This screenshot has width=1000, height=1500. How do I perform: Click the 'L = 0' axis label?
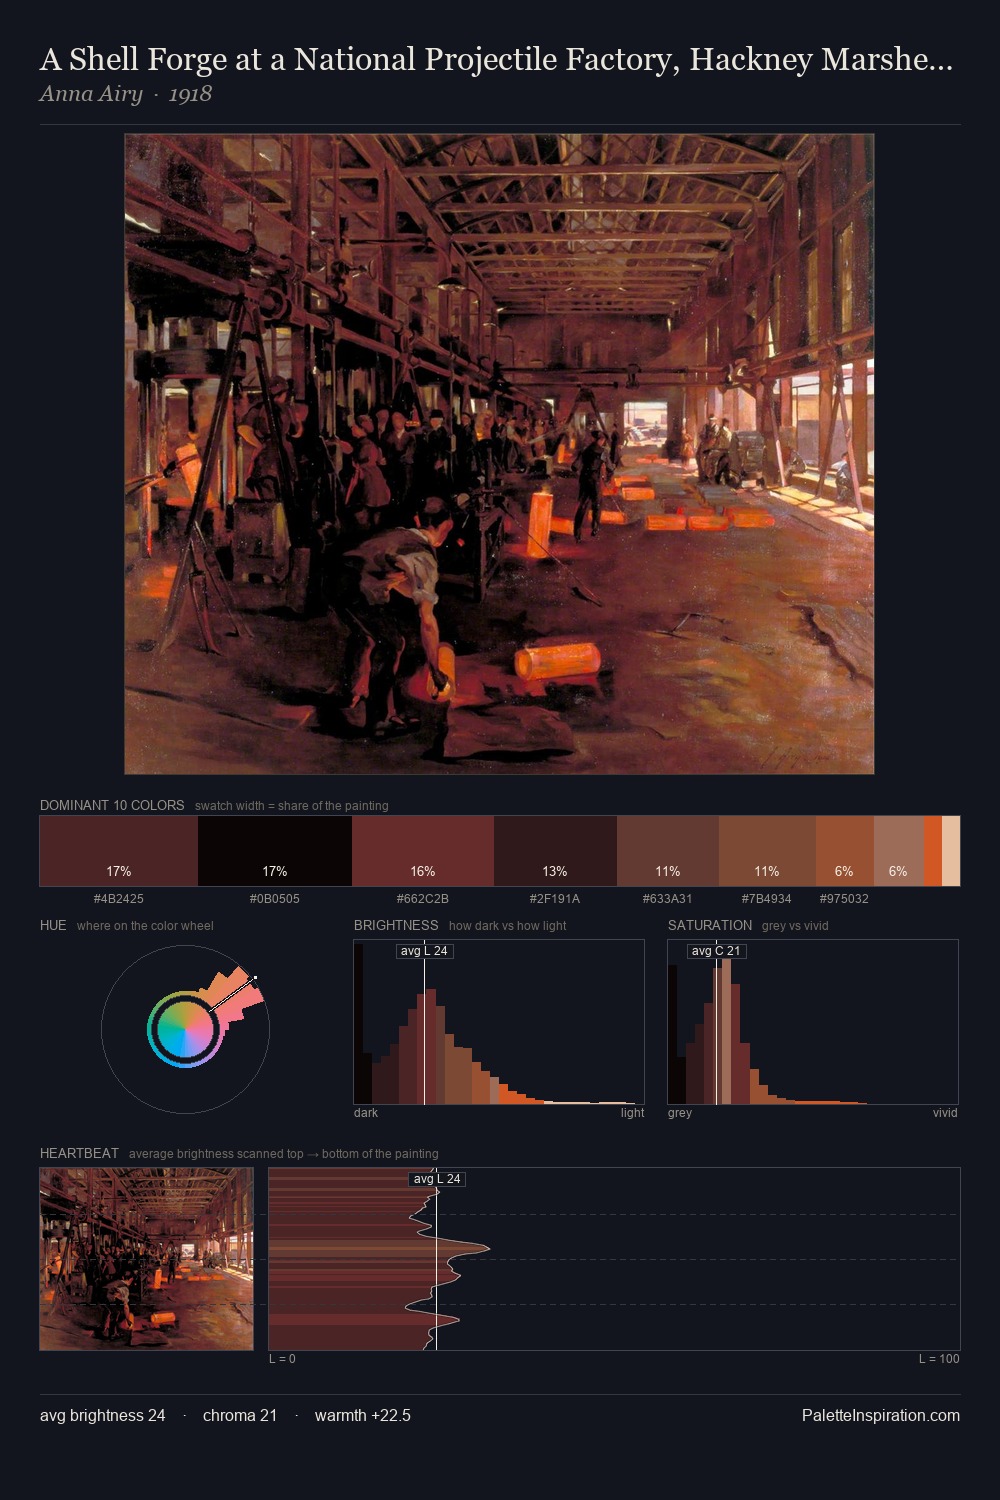[x=282, y=1359]
